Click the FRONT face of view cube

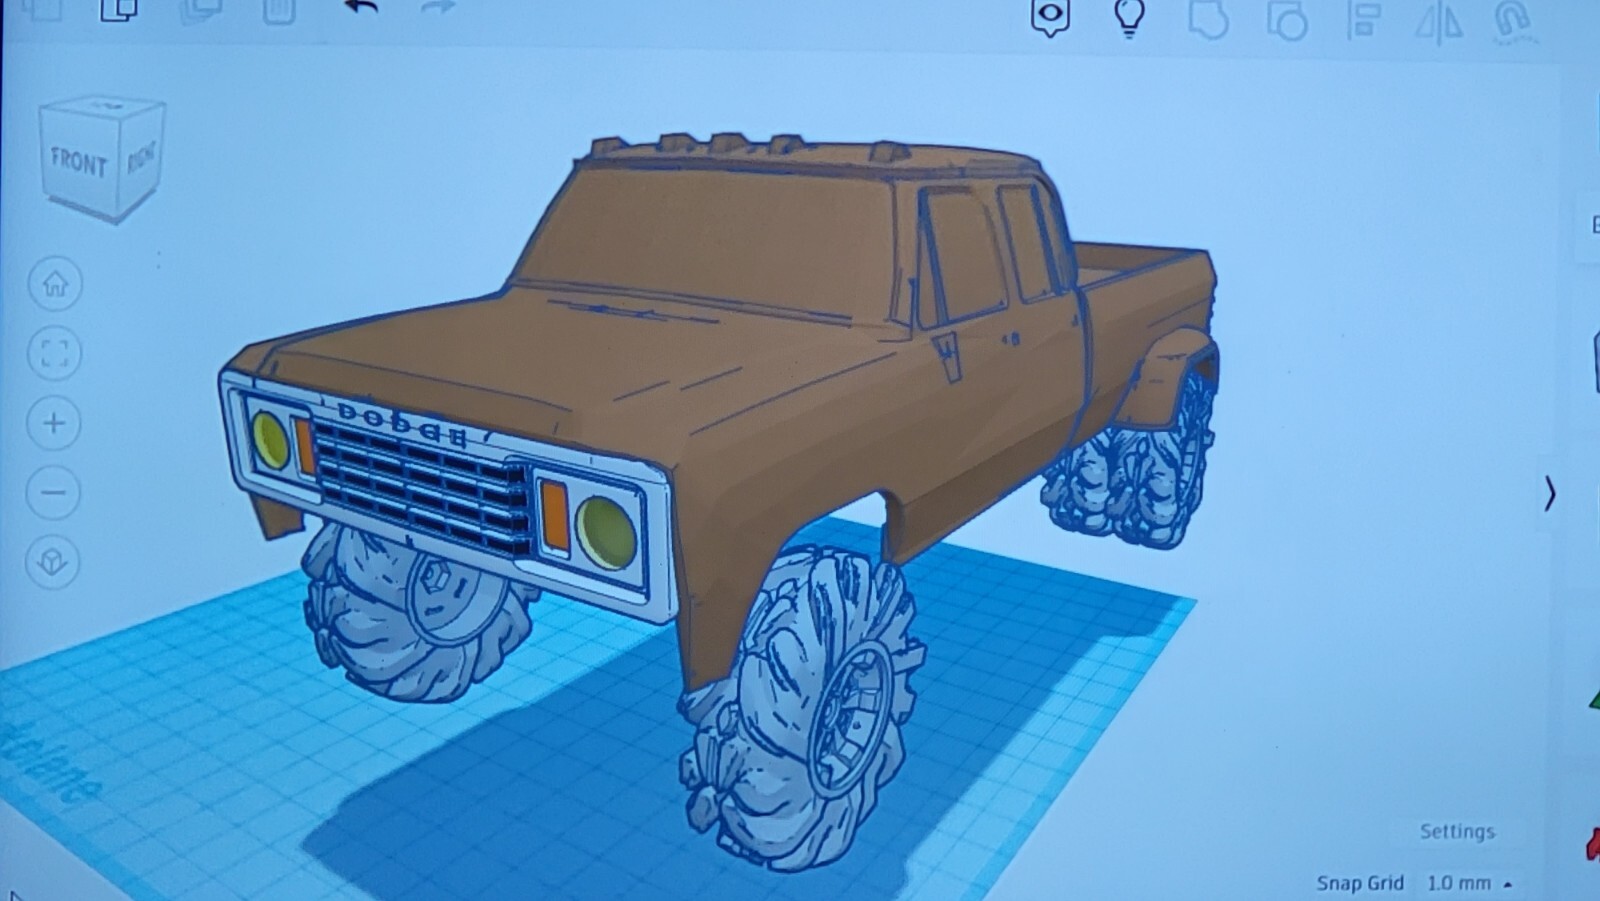click(78, 162)
